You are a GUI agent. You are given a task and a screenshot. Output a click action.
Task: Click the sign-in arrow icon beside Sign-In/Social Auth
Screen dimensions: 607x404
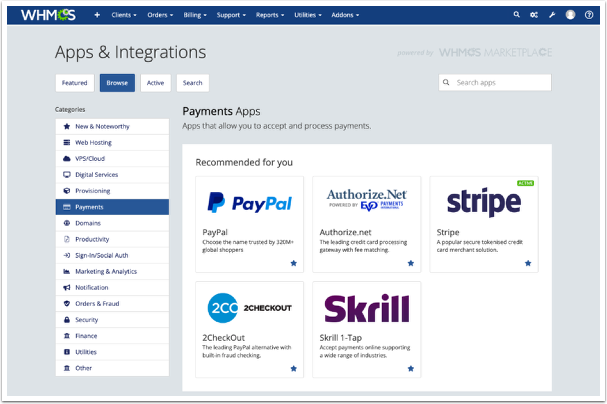[67, 255]
